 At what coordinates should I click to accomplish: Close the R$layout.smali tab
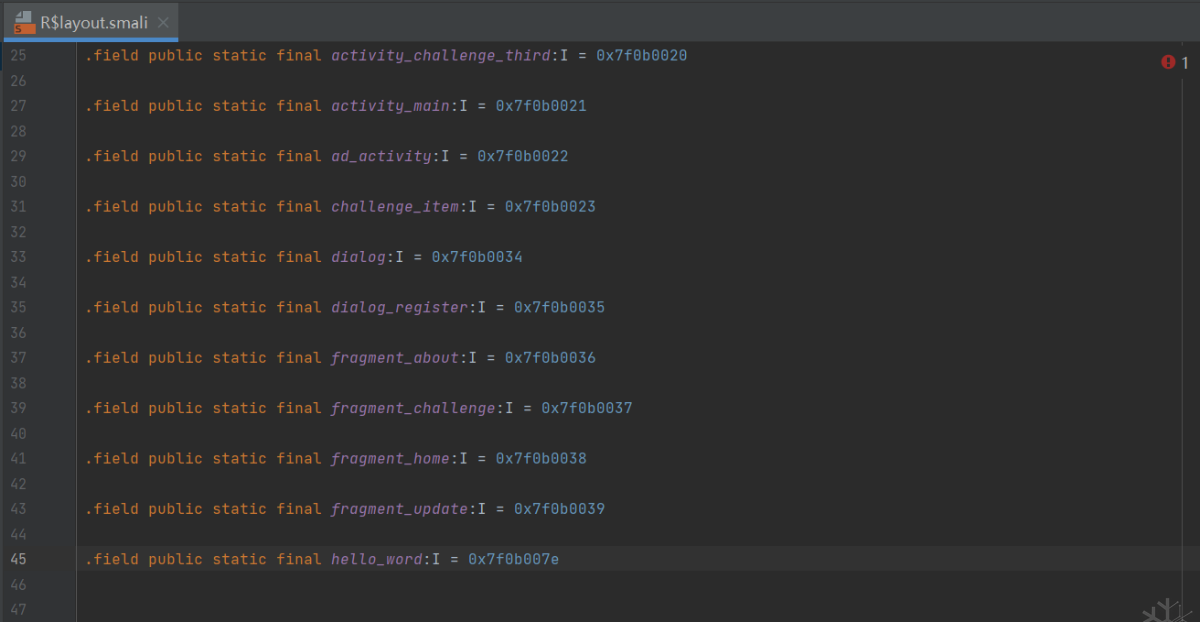click(x=163, y=21)
